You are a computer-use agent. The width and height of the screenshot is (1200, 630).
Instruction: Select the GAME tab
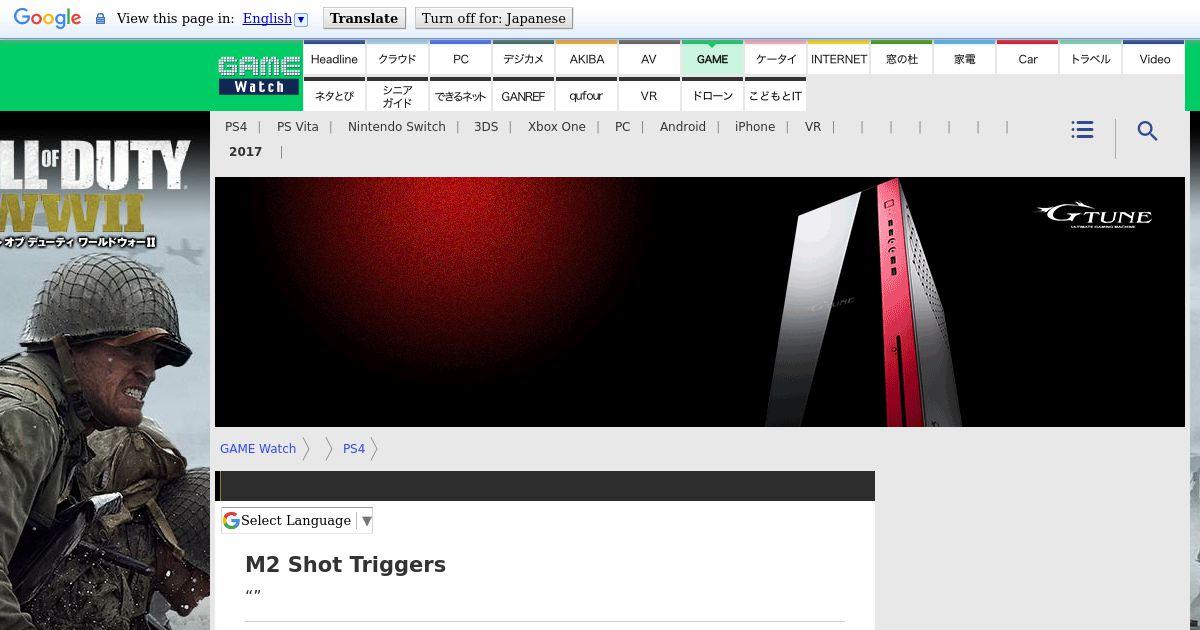click(712, 58)
